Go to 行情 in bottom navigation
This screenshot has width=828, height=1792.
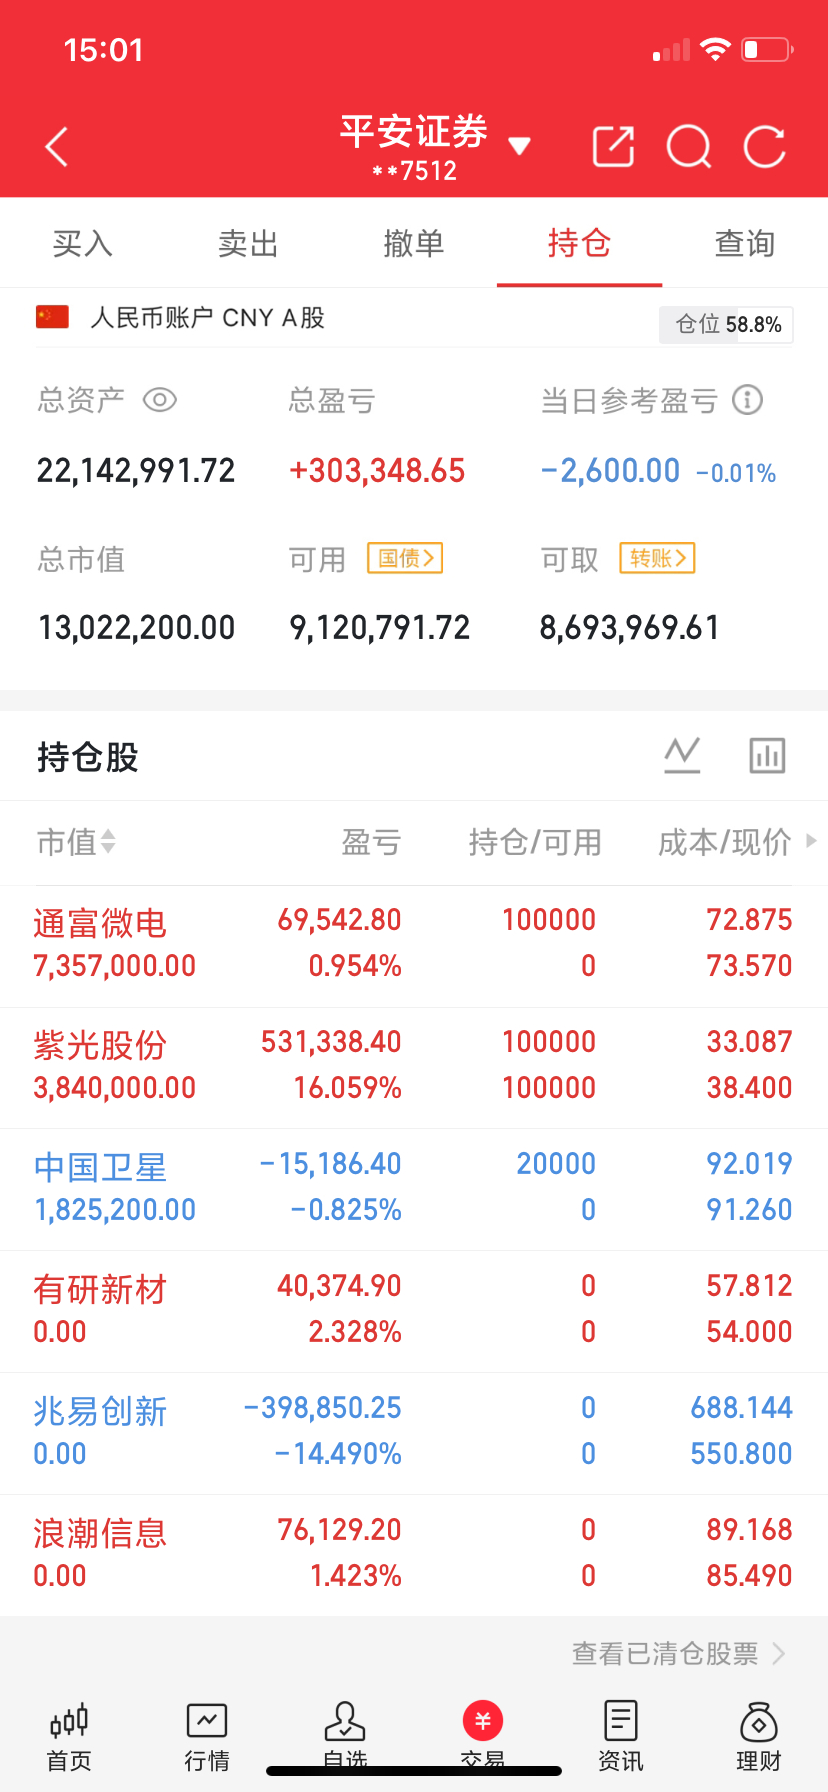click(207, 1736)
